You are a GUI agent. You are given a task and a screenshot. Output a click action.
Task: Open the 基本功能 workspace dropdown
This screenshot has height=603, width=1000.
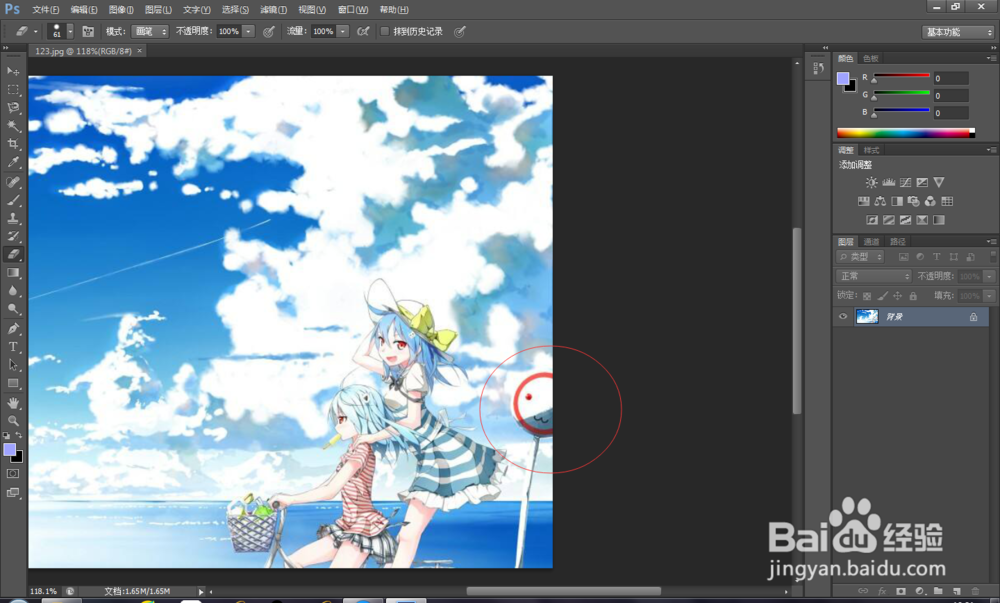tap(959, 32)
